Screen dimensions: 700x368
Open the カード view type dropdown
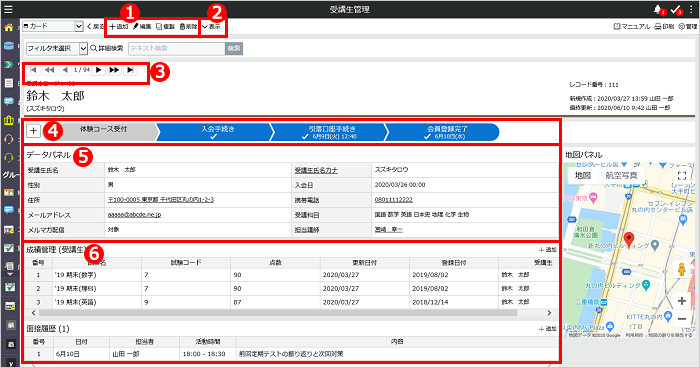point(53,26)
